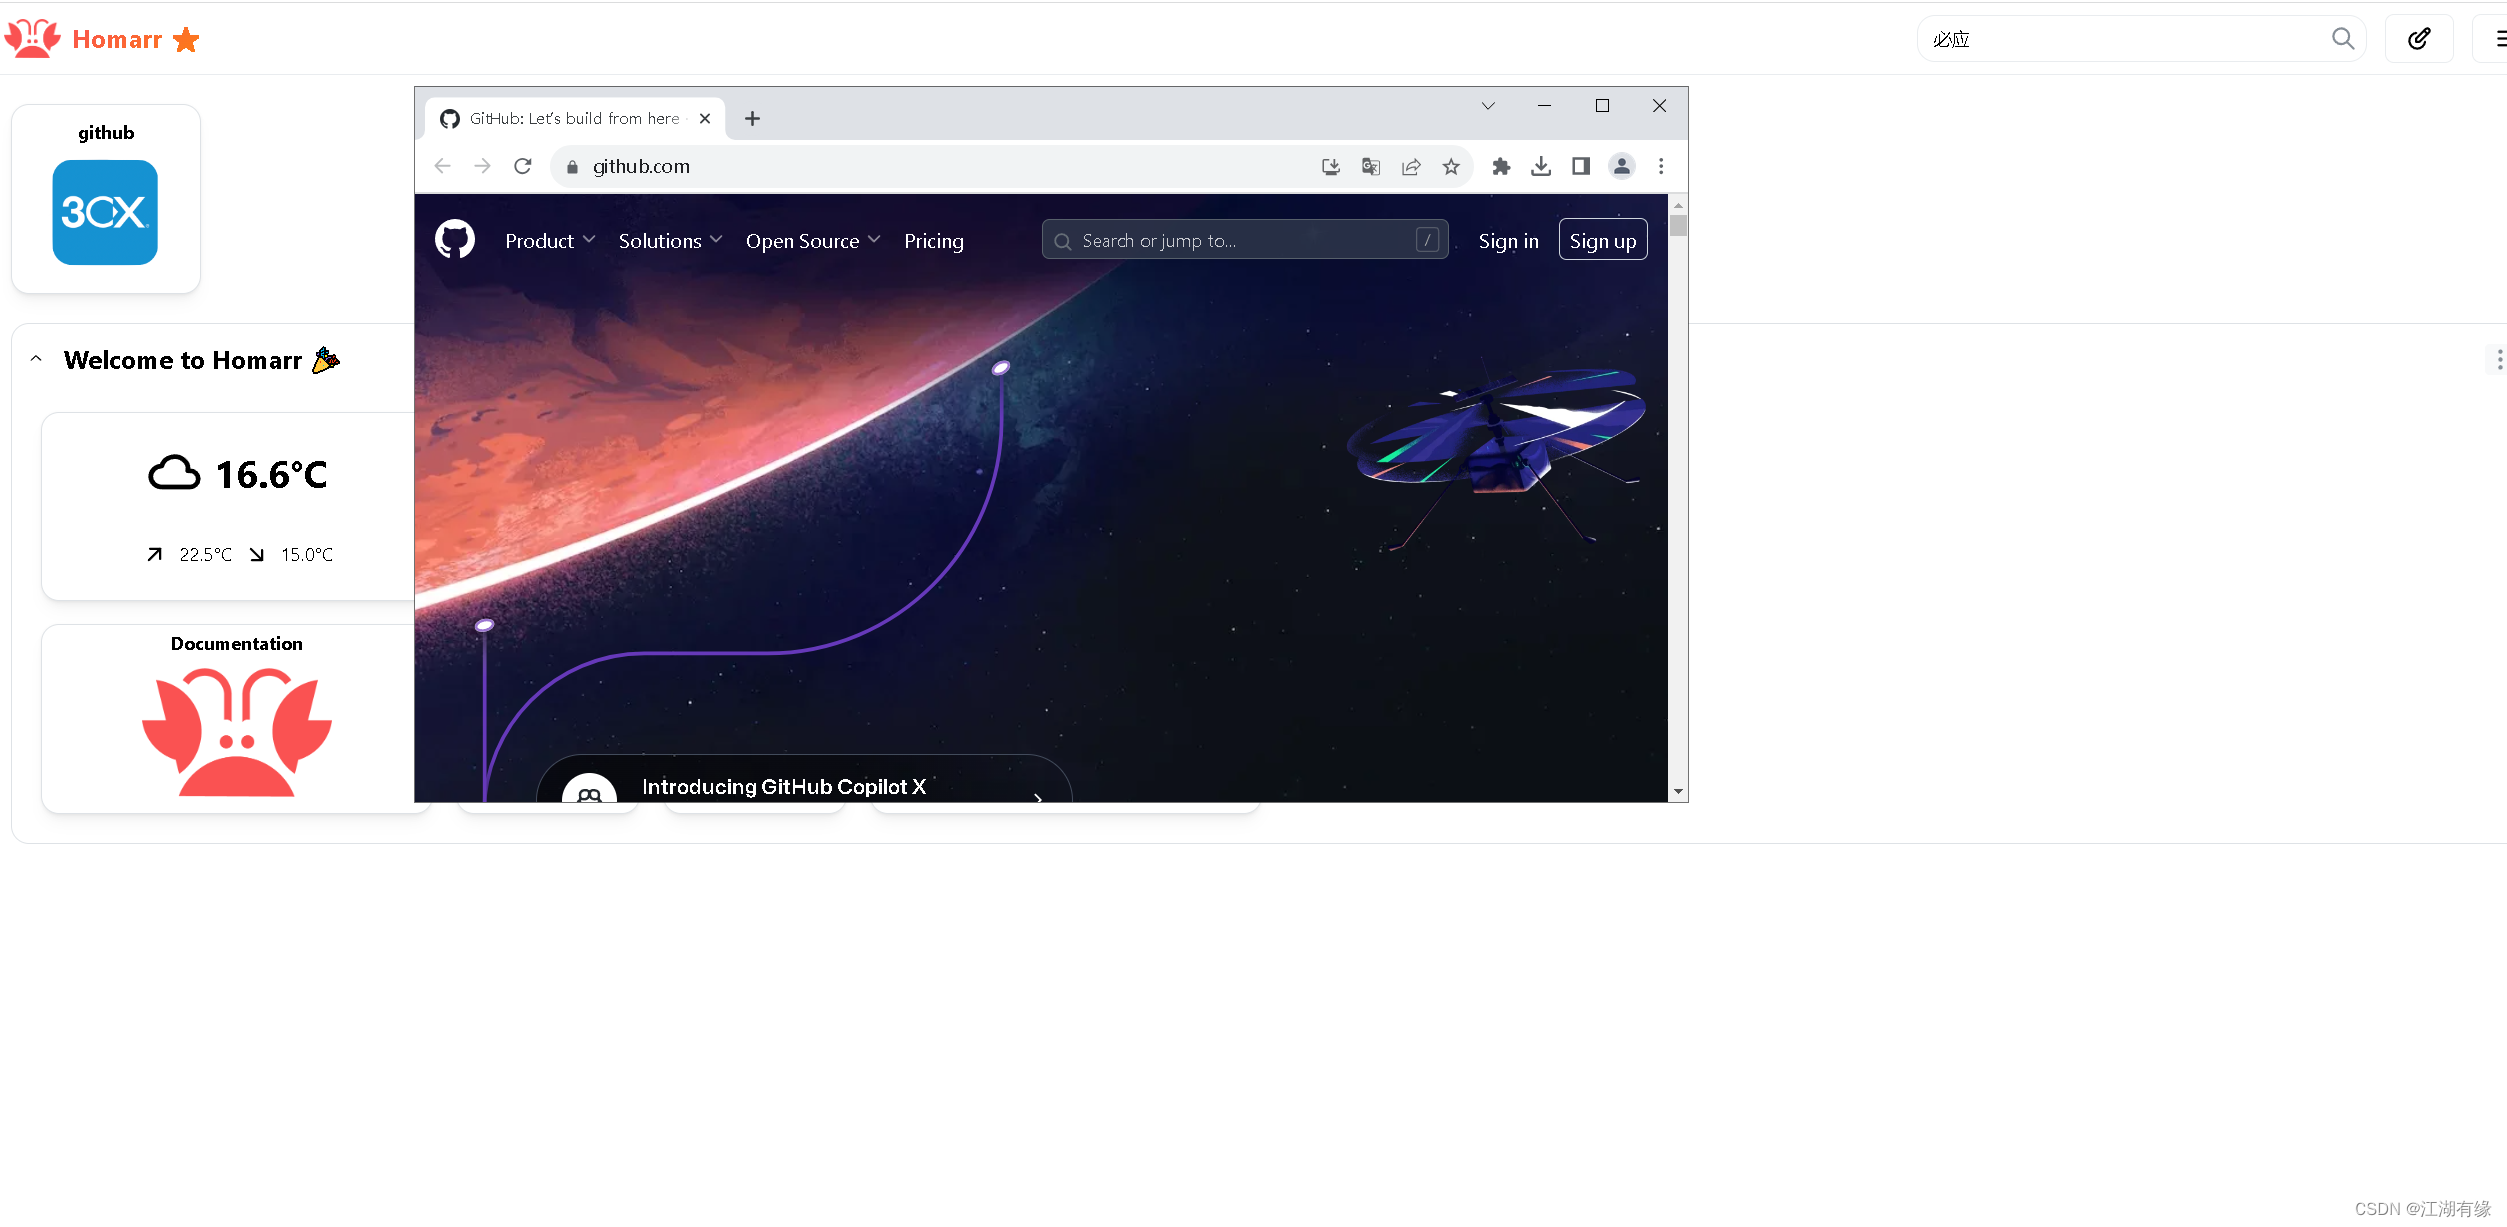
Task: Expand the Open Source dropdown
Action: pos(812,241)
